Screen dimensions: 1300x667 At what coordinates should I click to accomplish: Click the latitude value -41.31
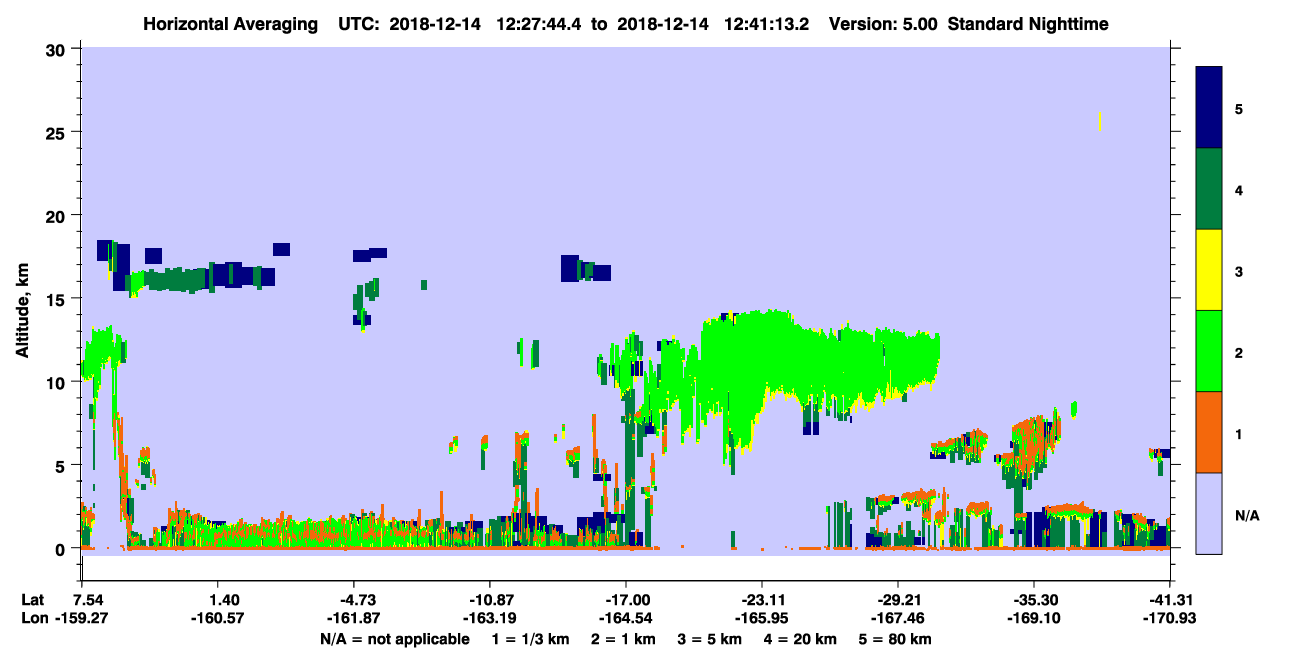pos(1169,600)
